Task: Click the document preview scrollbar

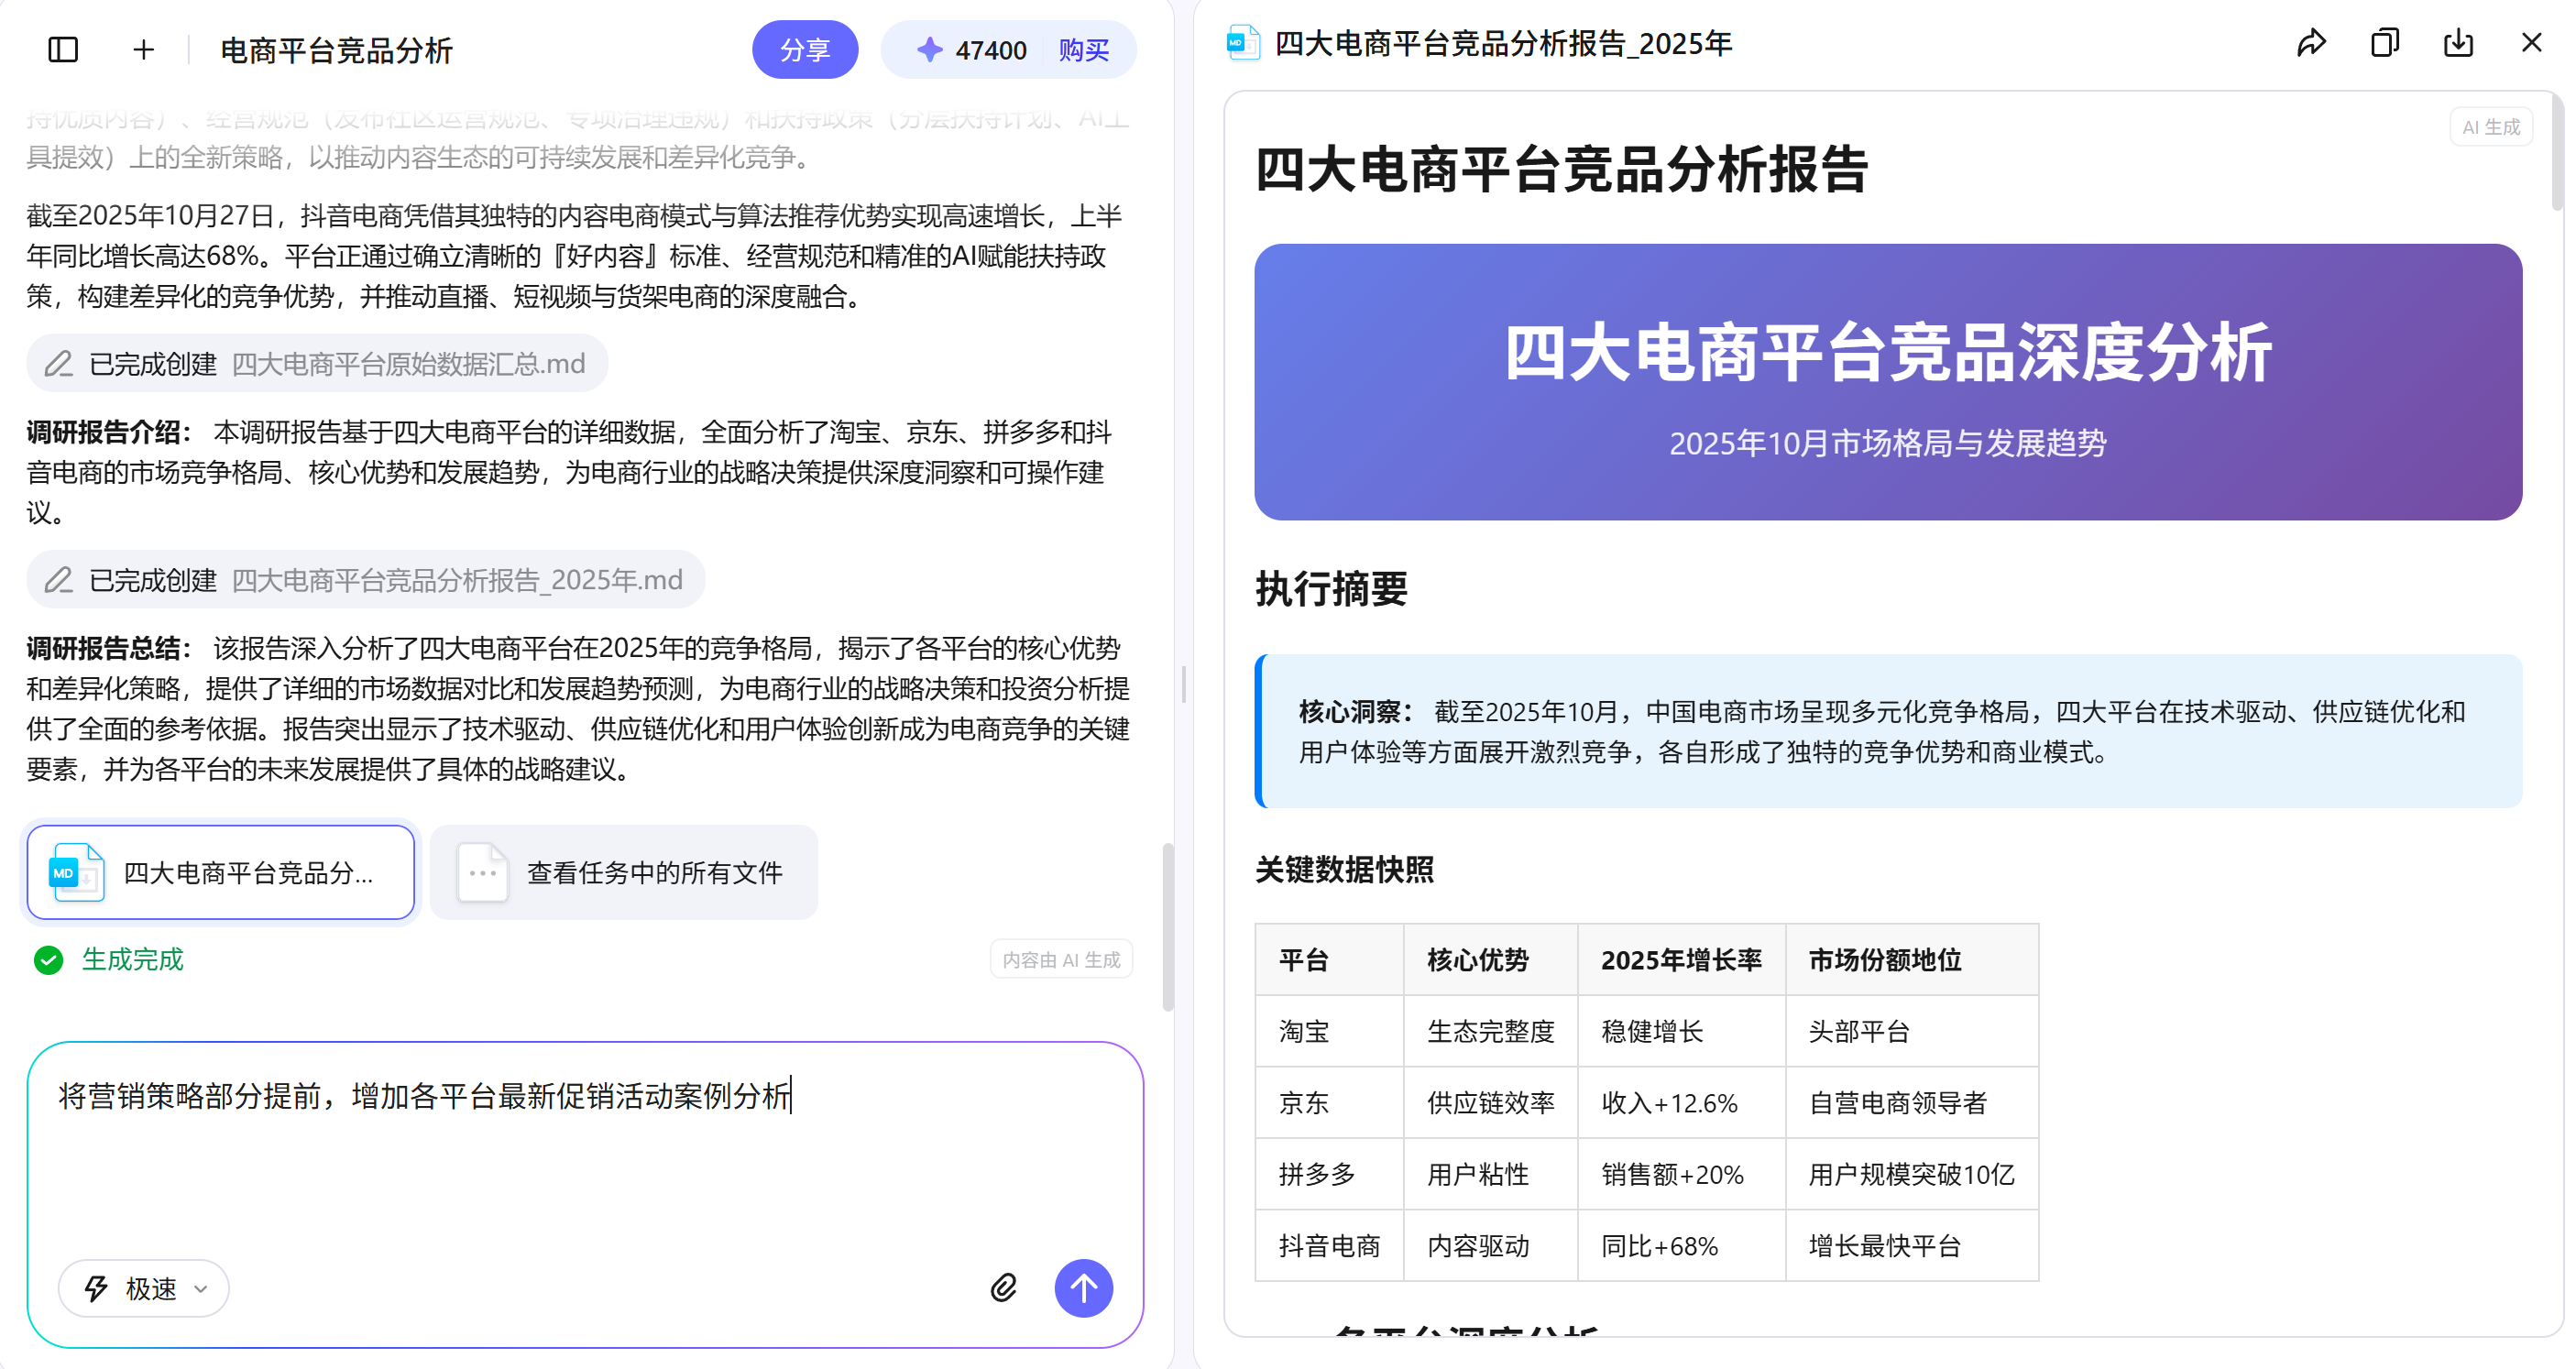Action: [2557, 150]
